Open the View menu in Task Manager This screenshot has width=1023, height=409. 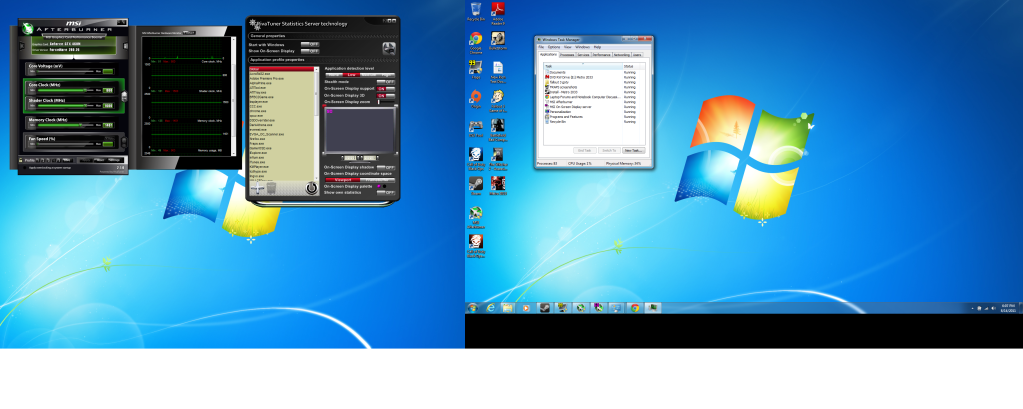(x=568, y=47)
